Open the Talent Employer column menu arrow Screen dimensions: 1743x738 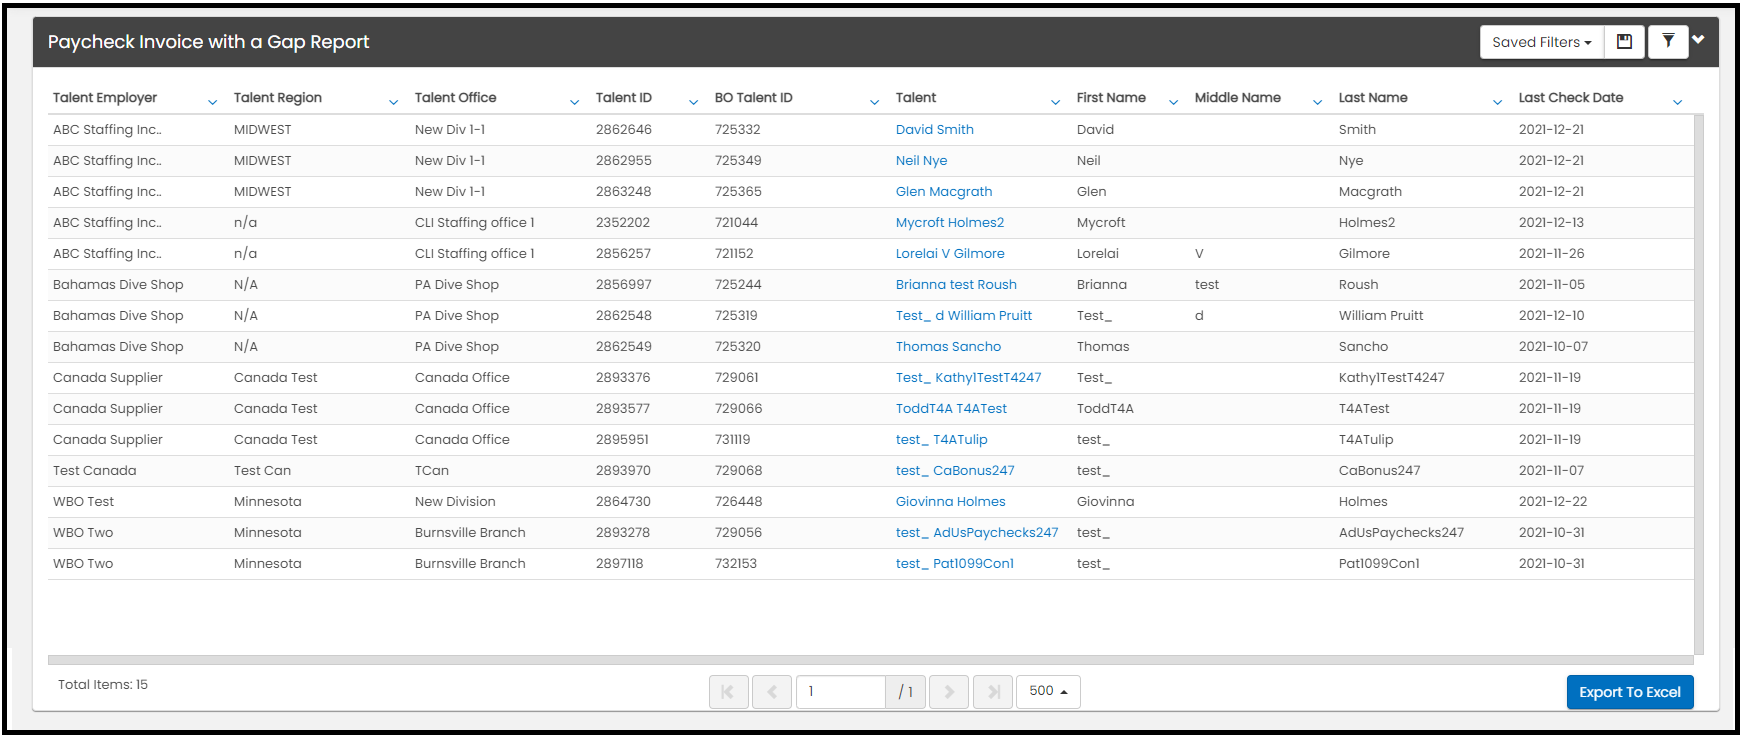tap(212, 101)
